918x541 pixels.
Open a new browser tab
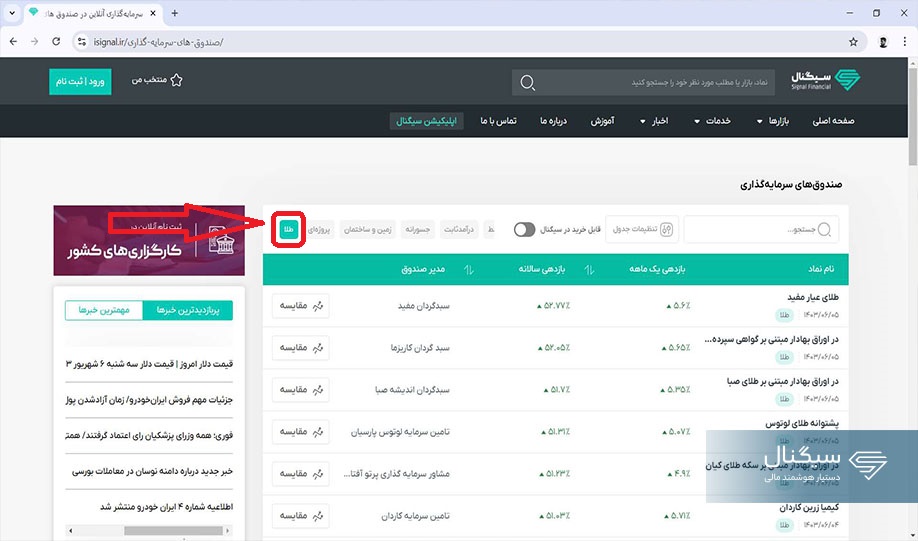click(x=174, y=13)
